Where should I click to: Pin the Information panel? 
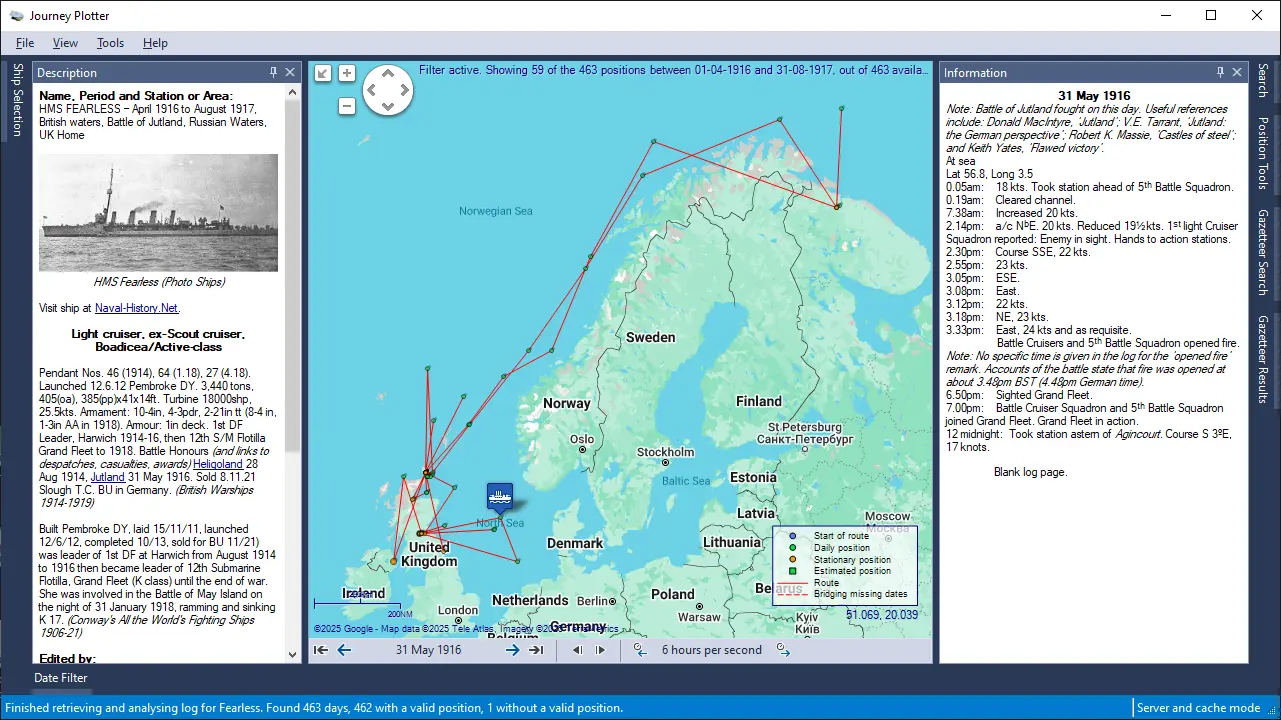[x=1220, y=72]
